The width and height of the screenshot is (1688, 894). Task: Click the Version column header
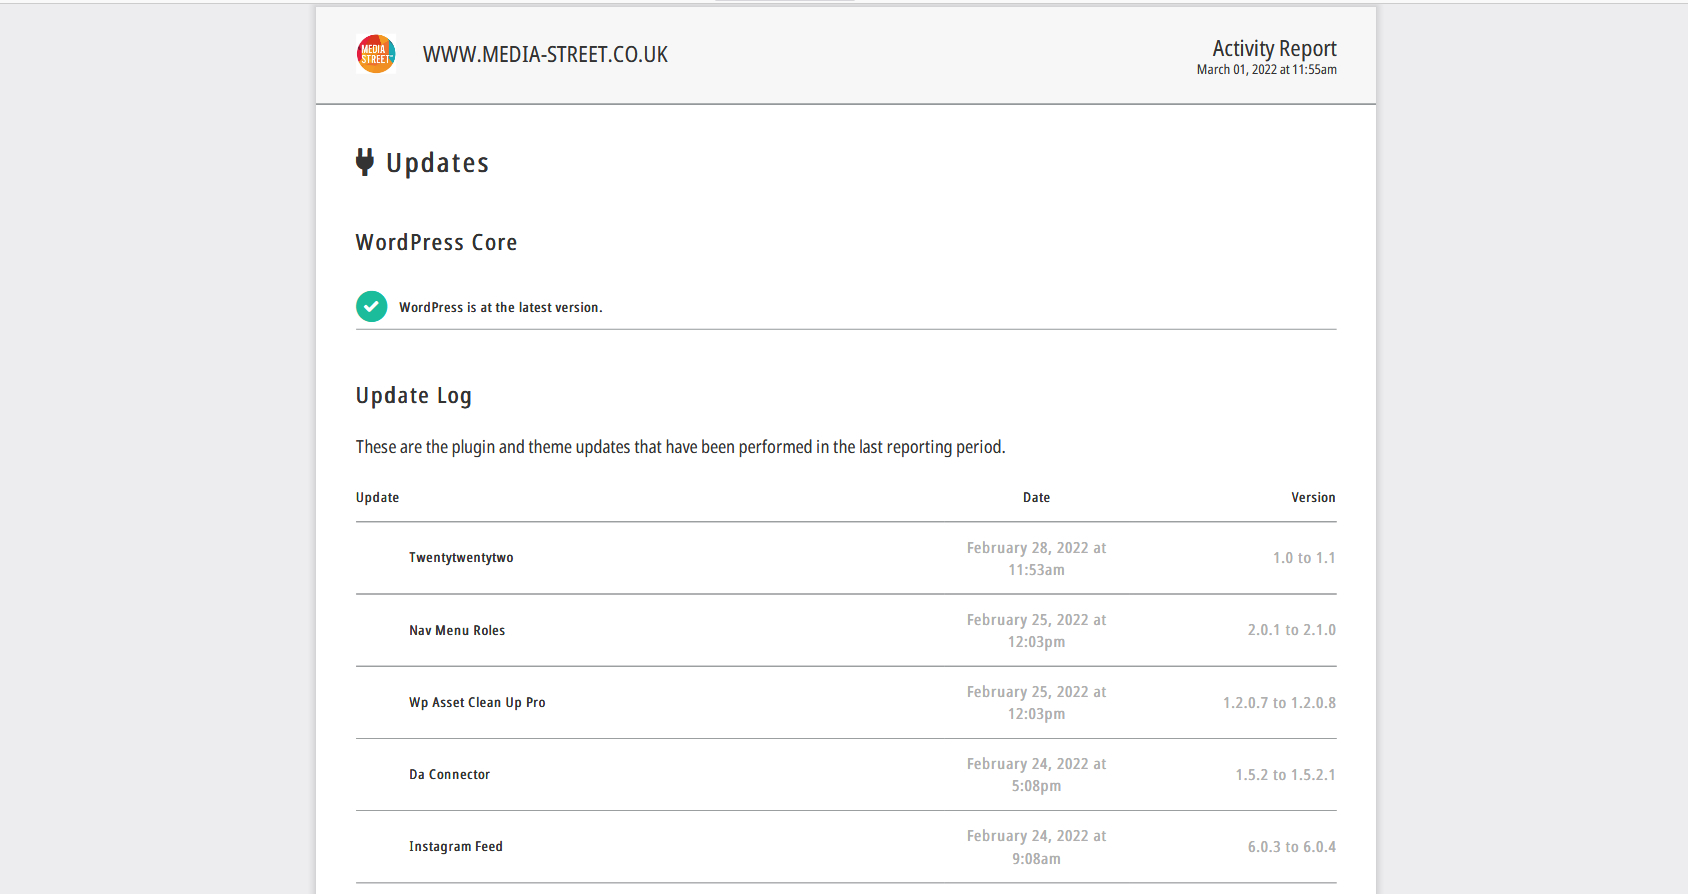(x=1313, y=498)
